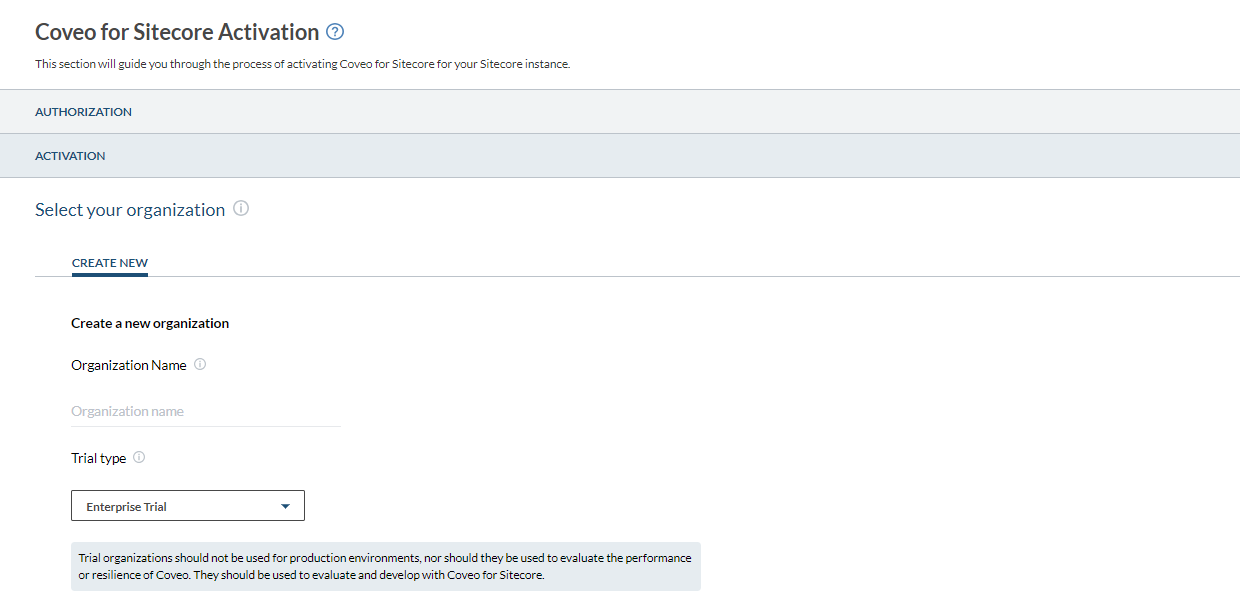This screenshot has width=1240, height=612.
Task: Click the ACTIVATION label text
Action: point(70,156)
